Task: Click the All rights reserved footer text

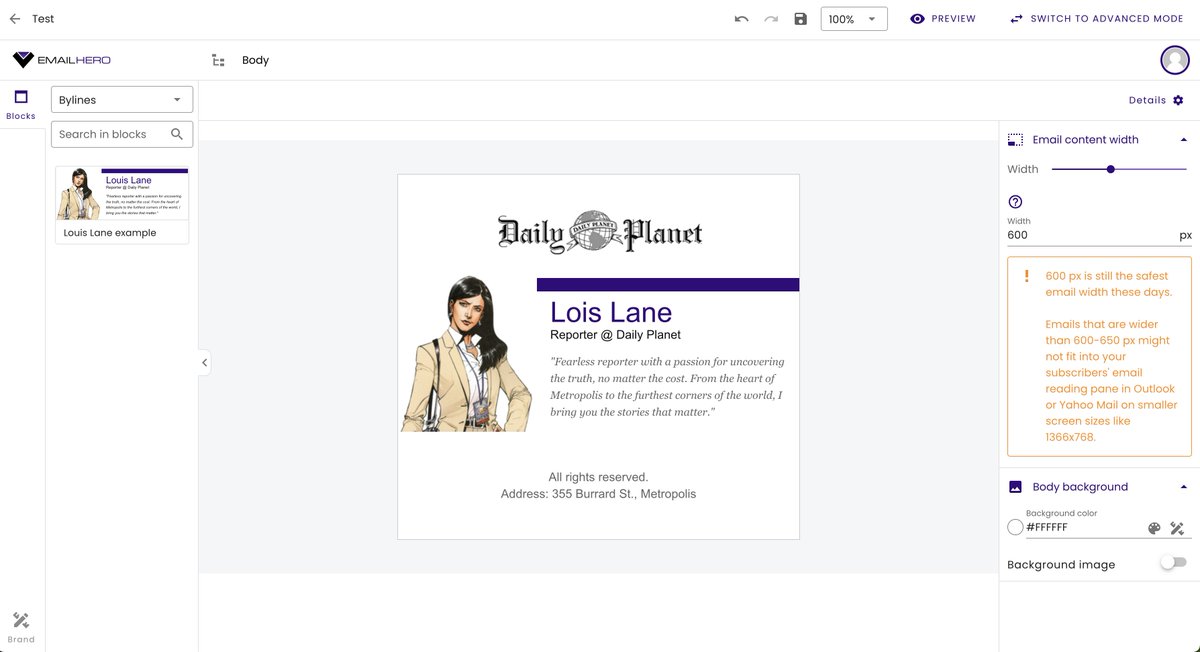Action: (598, 477)
